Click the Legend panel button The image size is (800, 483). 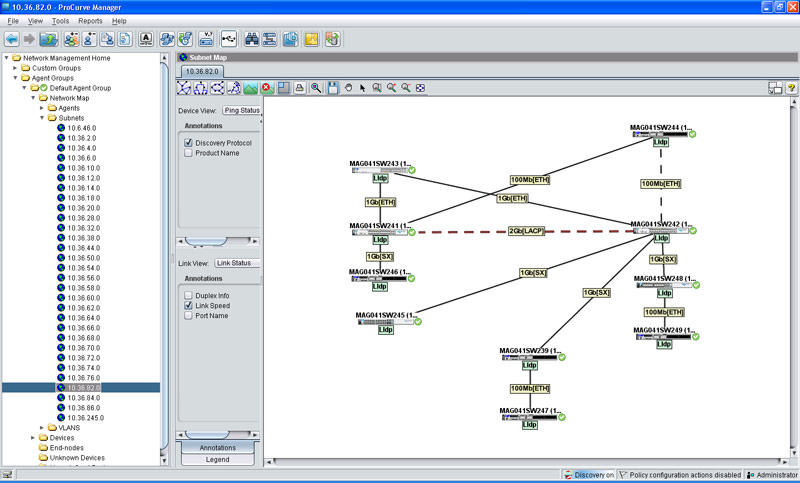click(218, 460)
